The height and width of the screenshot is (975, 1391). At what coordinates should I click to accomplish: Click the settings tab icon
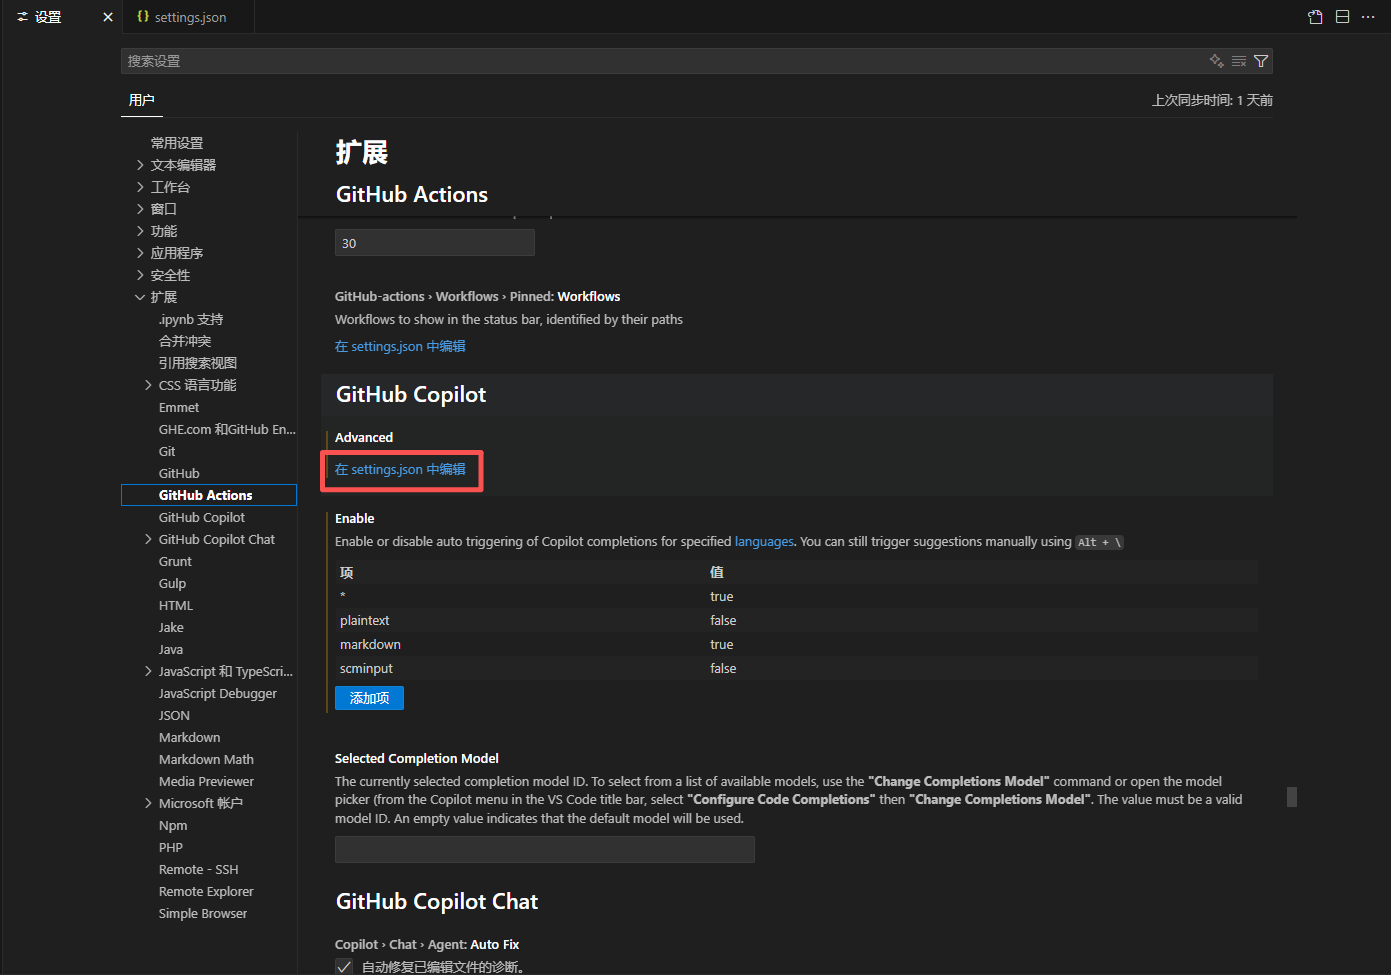coord(22,17)
